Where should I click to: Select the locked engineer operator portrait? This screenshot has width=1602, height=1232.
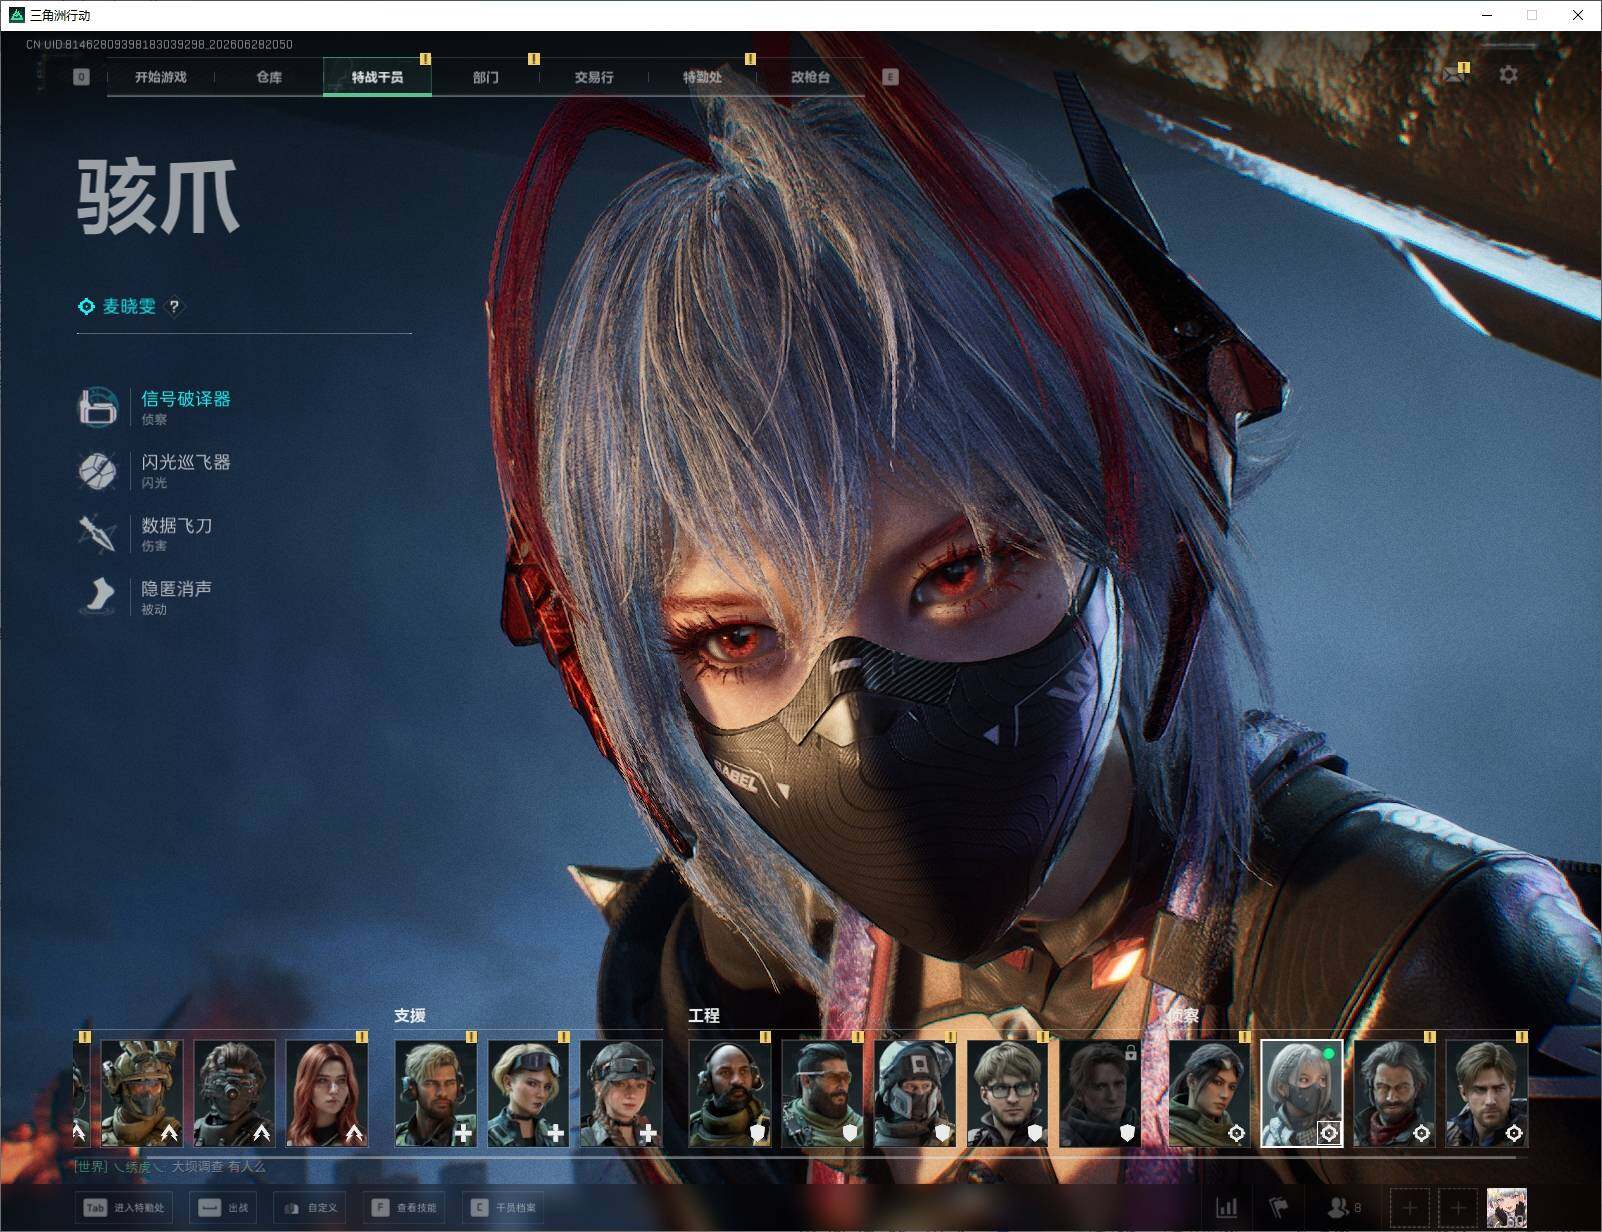pyautogui.click(x=1100, y=1093)
